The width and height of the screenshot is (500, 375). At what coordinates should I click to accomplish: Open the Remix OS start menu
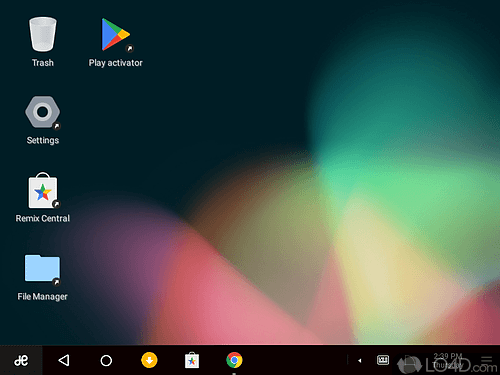pos(21,360)
